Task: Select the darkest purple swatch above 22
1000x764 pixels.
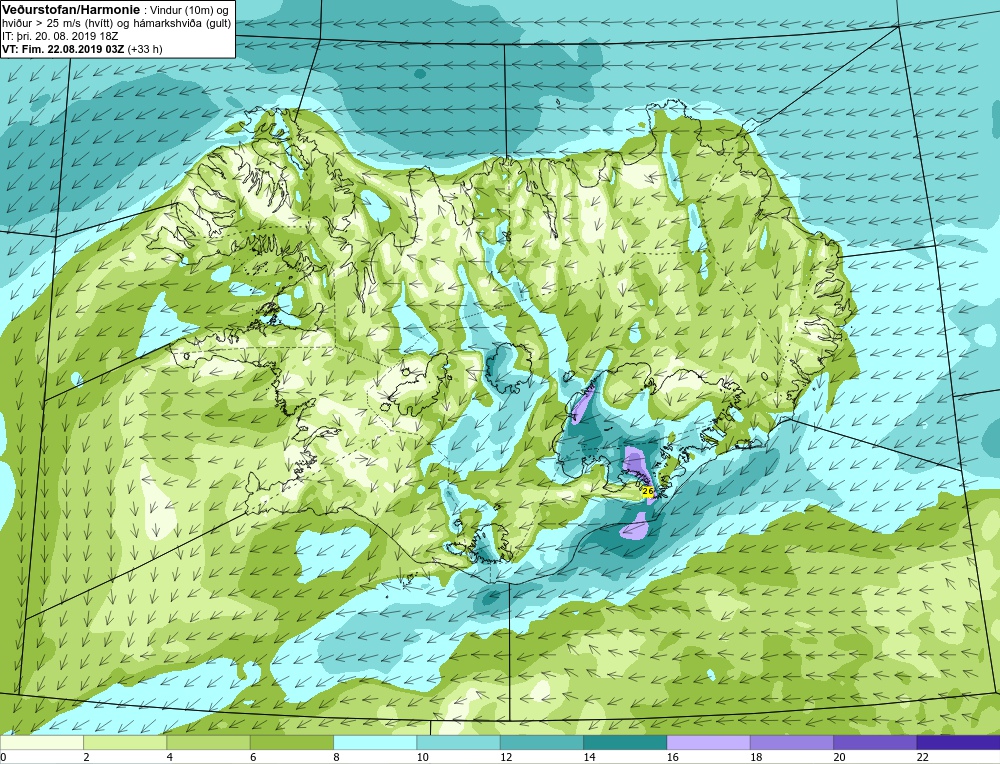Action: tap(958, 742)
